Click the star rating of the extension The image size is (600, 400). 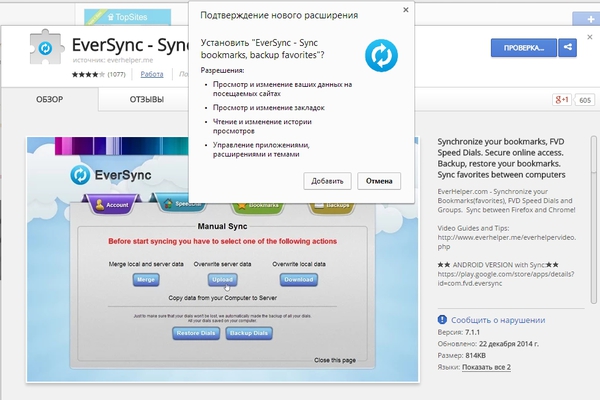tap(85, 75)
